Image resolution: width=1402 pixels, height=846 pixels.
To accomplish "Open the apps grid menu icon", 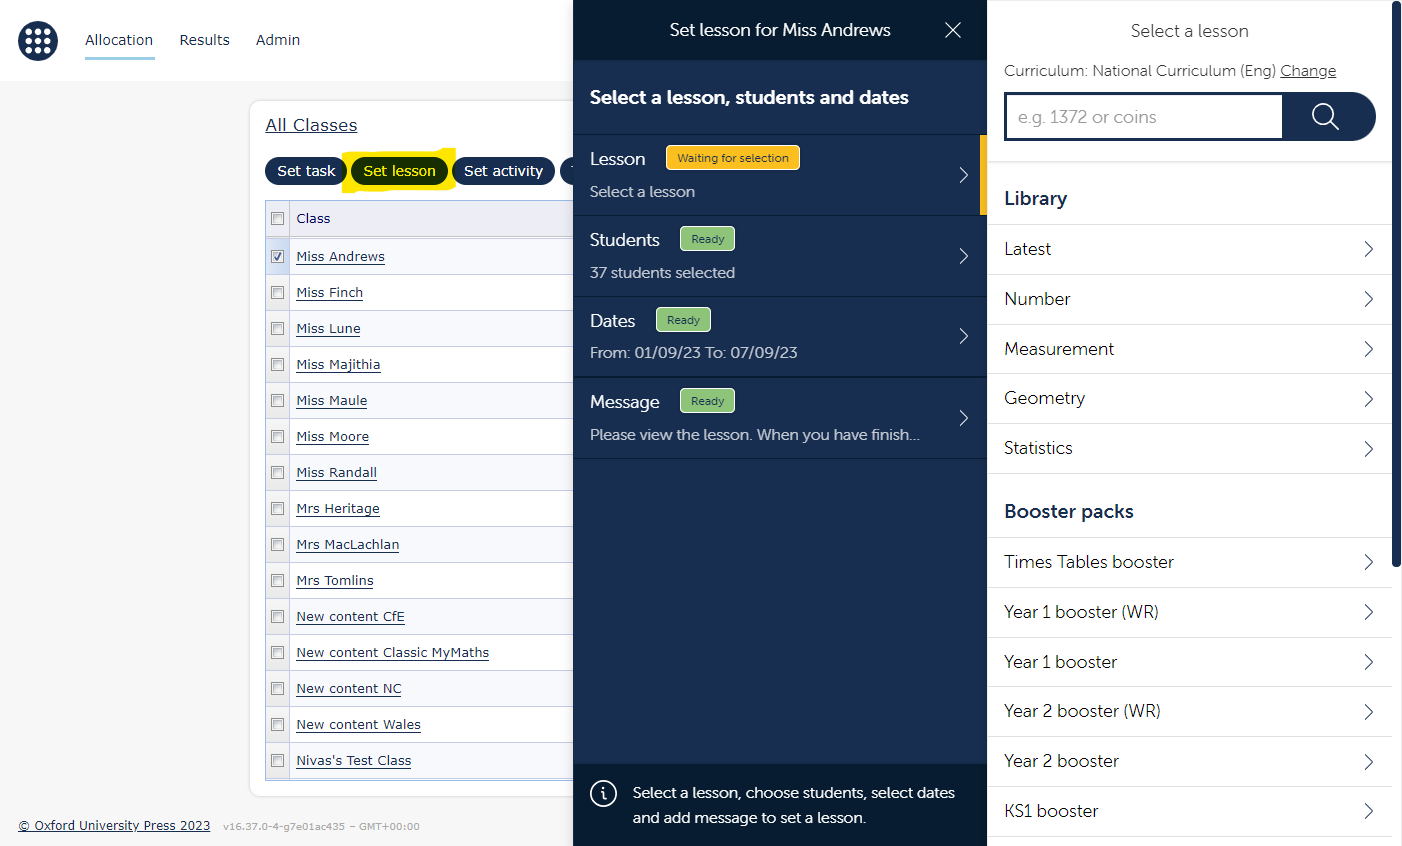I will point(37,41).
